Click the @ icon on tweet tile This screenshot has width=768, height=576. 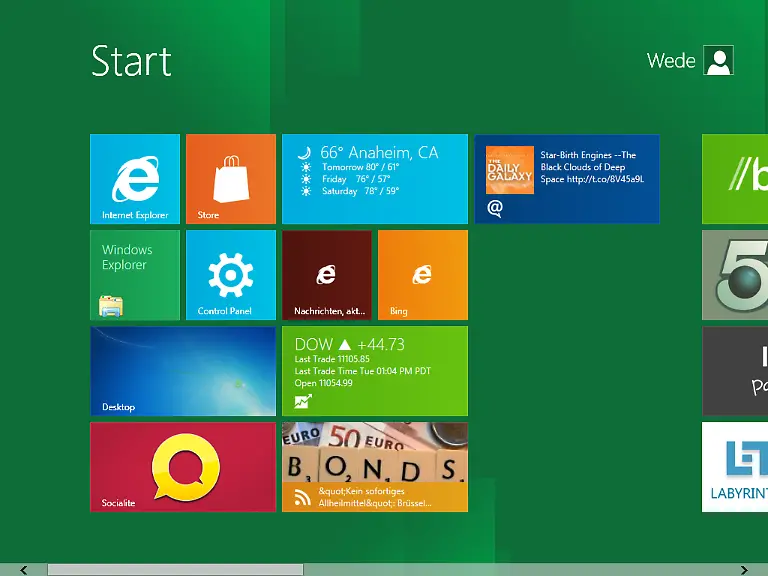[495, 209]
